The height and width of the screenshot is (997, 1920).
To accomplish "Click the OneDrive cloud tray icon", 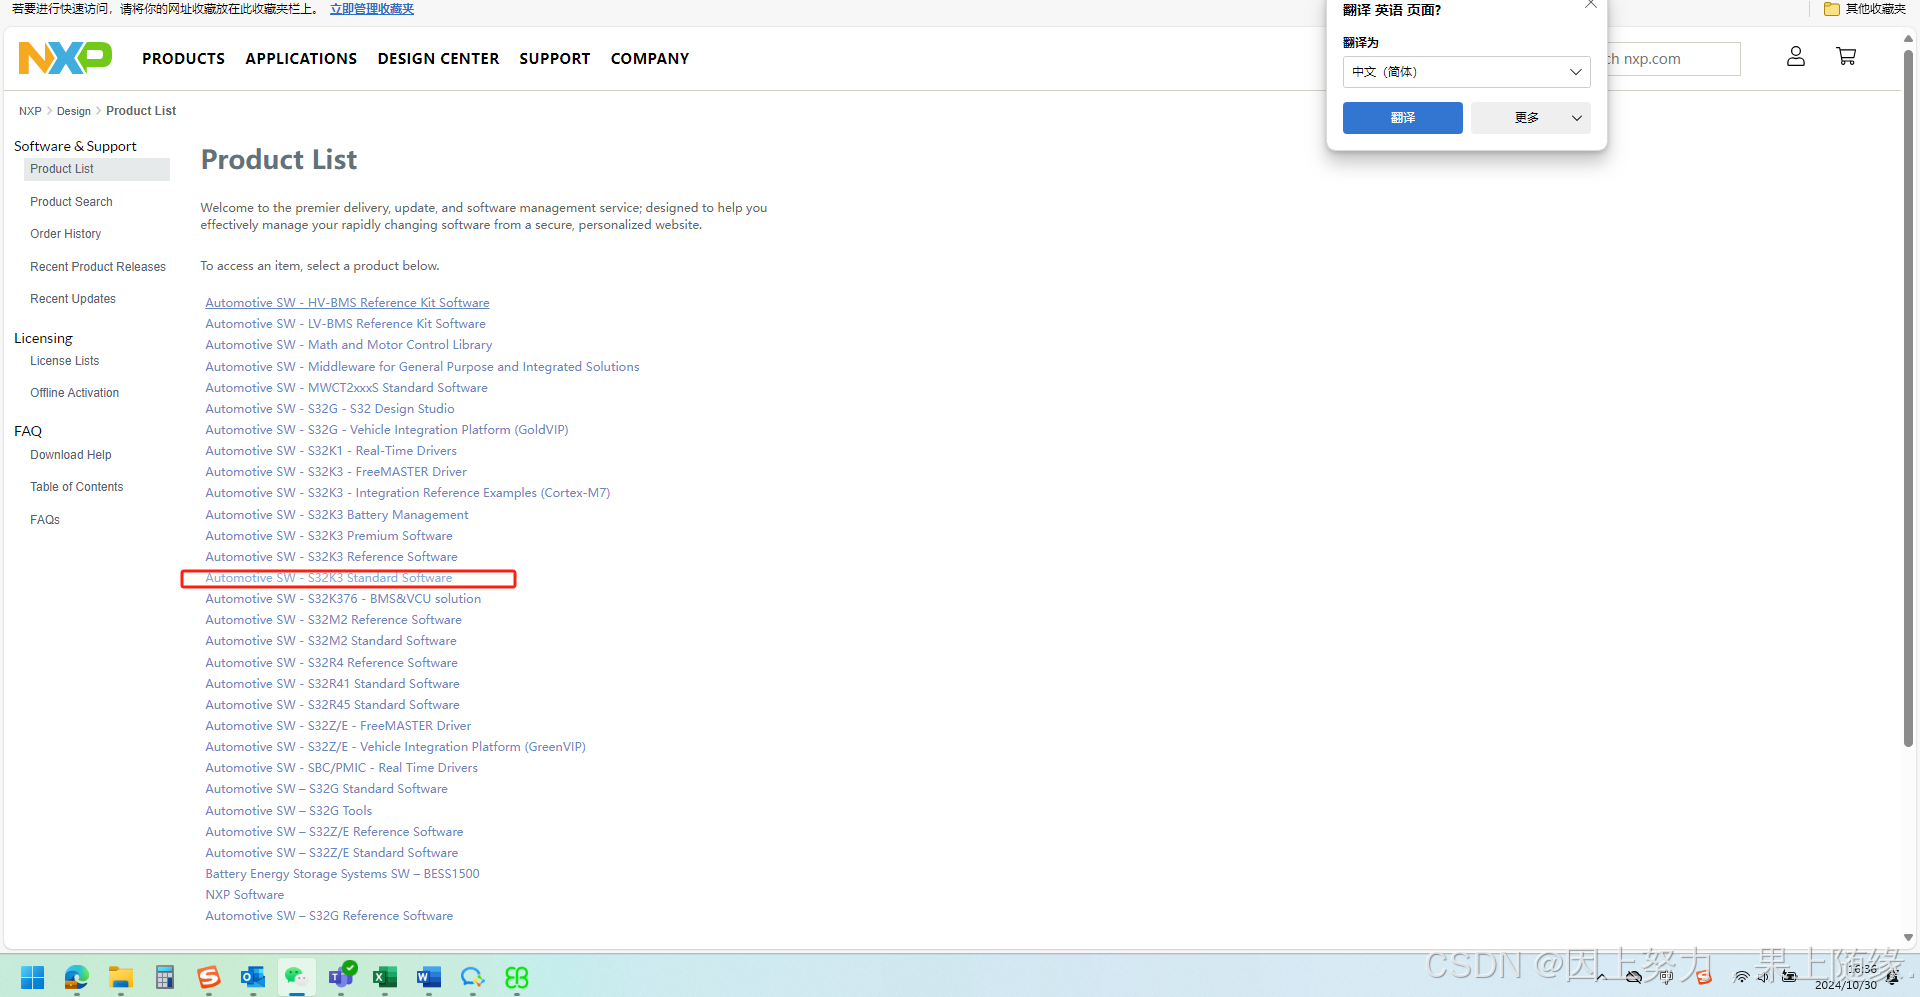I will [1634, 977].
